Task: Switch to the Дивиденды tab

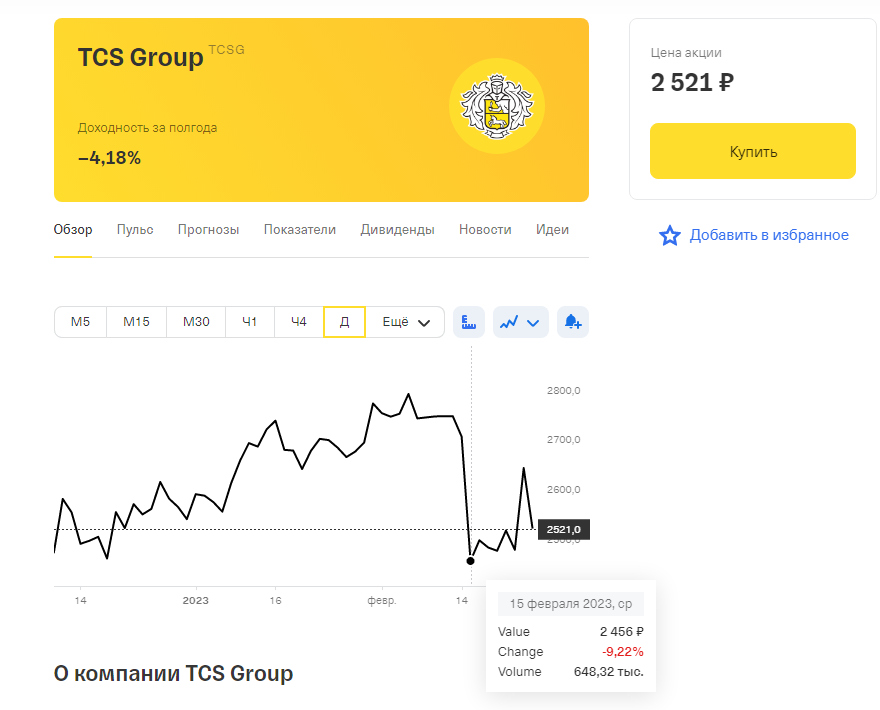Action: [397, 230]
